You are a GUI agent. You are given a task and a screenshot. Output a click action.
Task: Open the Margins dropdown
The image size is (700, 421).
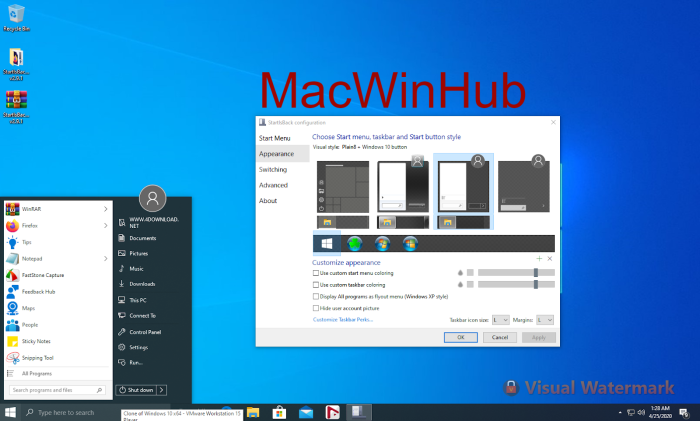pyautogui.click(x=545, y=320)
